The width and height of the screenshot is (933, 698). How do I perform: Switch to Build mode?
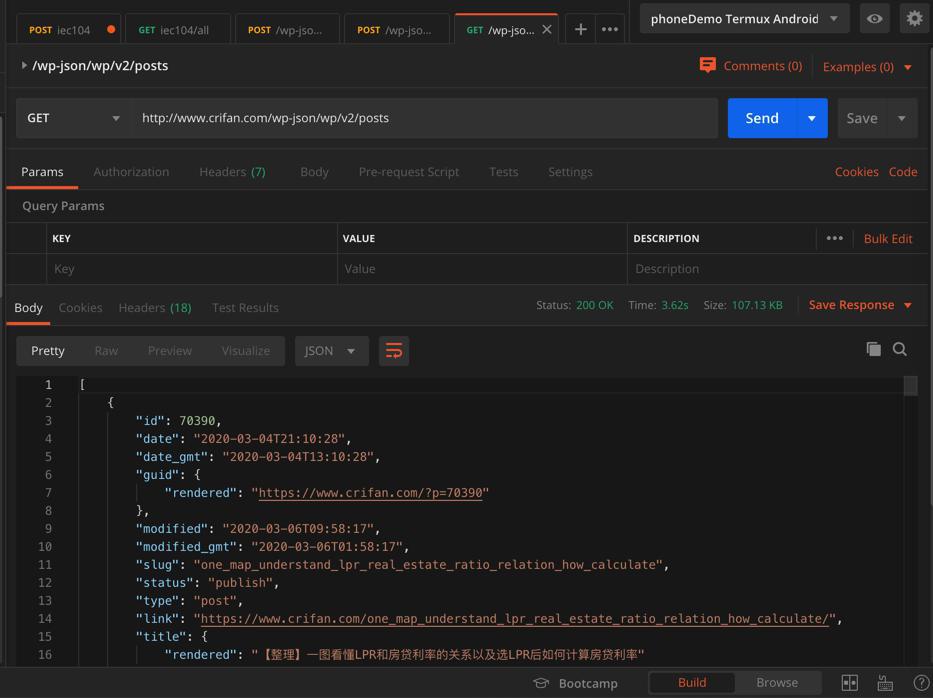coord(692,683)
